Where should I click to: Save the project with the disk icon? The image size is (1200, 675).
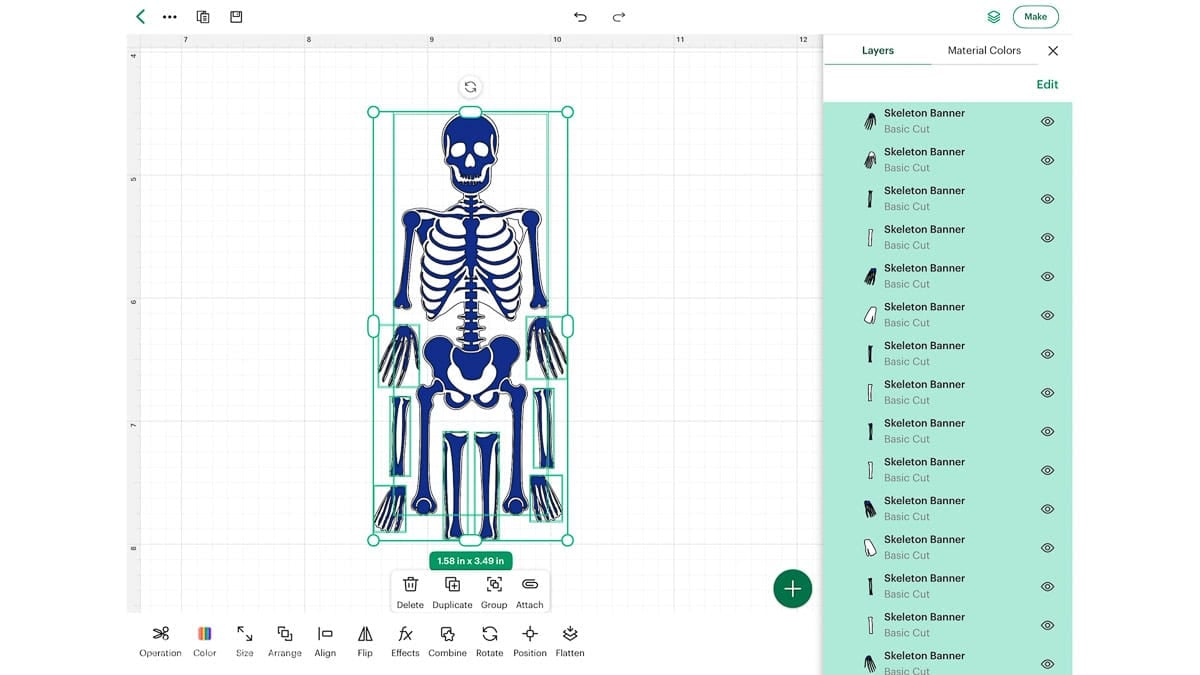pyautogui.click(x=236, y=17)
